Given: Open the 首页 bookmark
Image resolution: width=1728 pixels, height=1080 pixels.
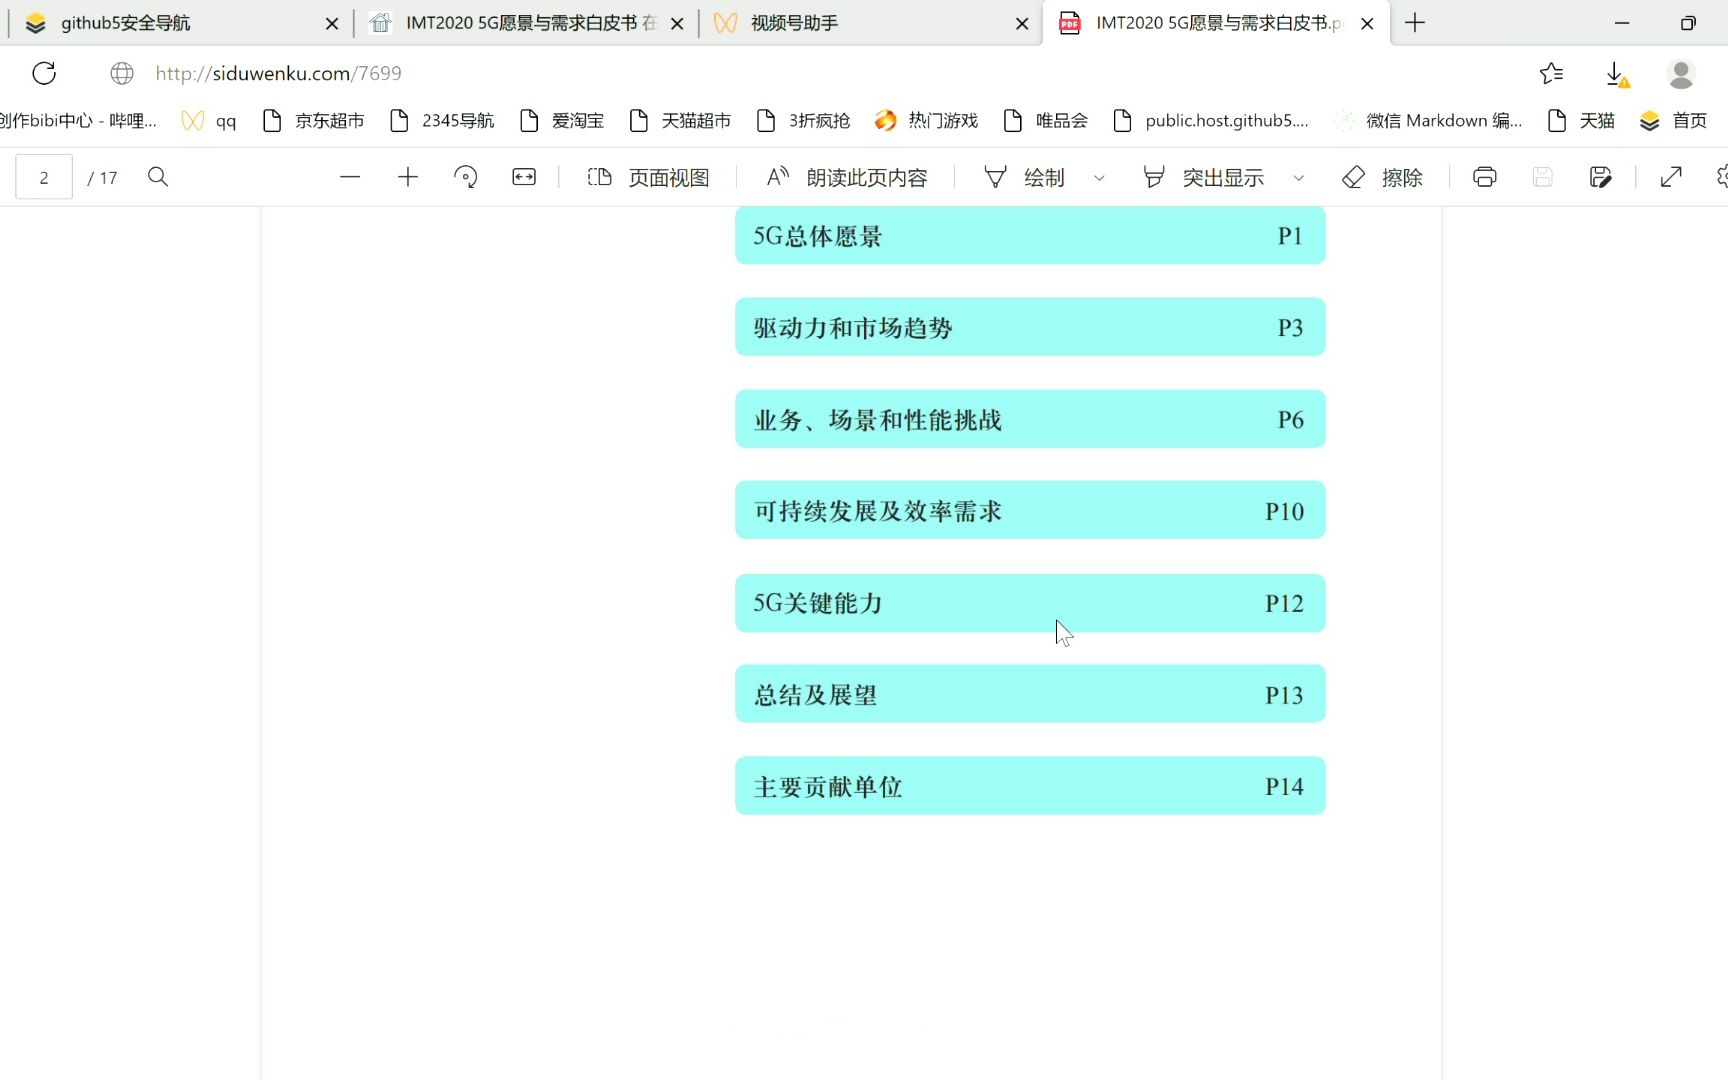Looking at the screenshot, I should (x=1674, y=121).
